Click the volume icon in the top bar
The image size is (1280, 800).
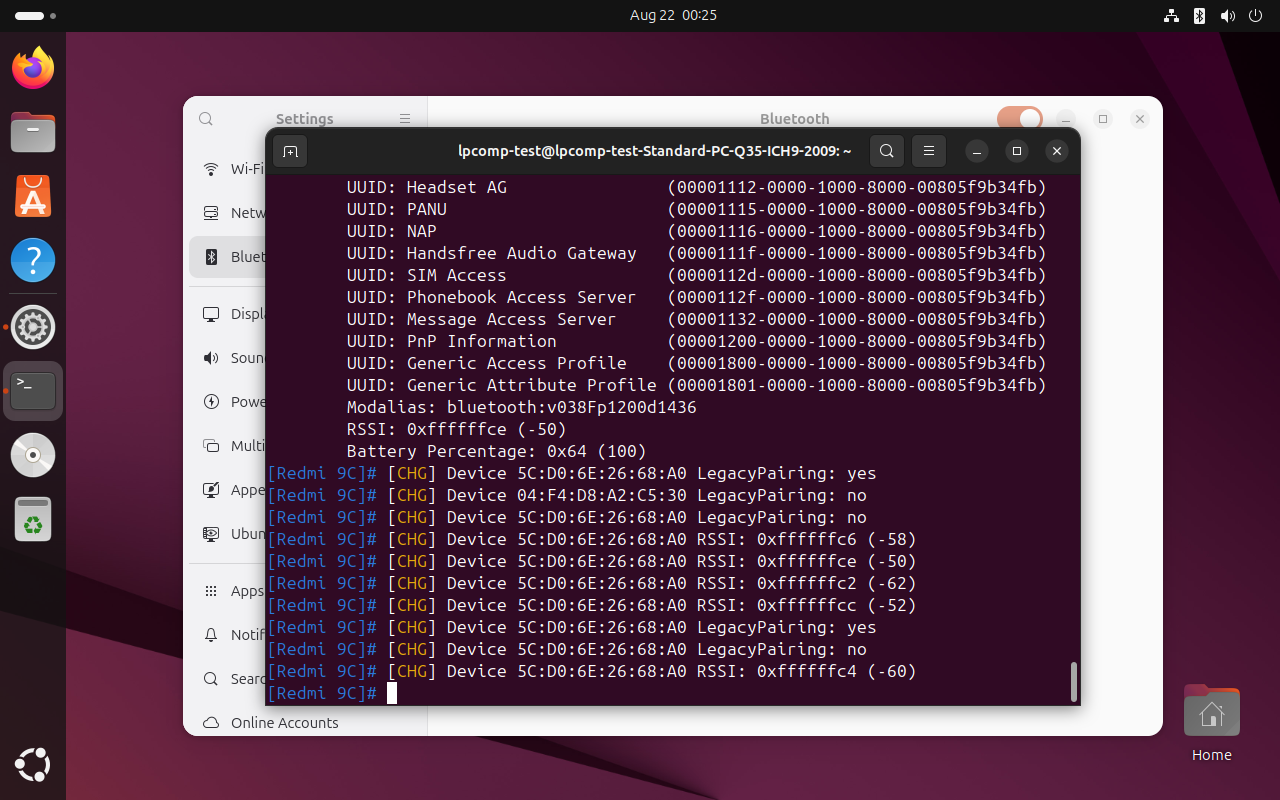(1227, 16)
